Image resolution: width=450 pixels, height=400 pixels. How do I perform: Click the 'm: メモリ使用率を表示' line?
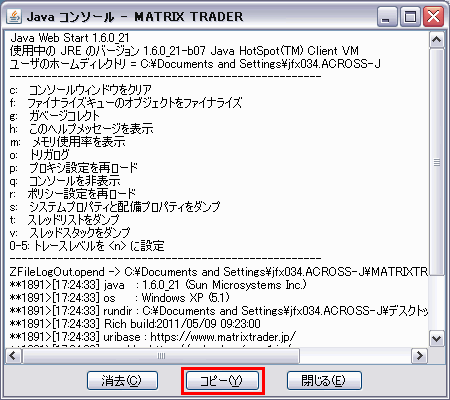point(67,142)
